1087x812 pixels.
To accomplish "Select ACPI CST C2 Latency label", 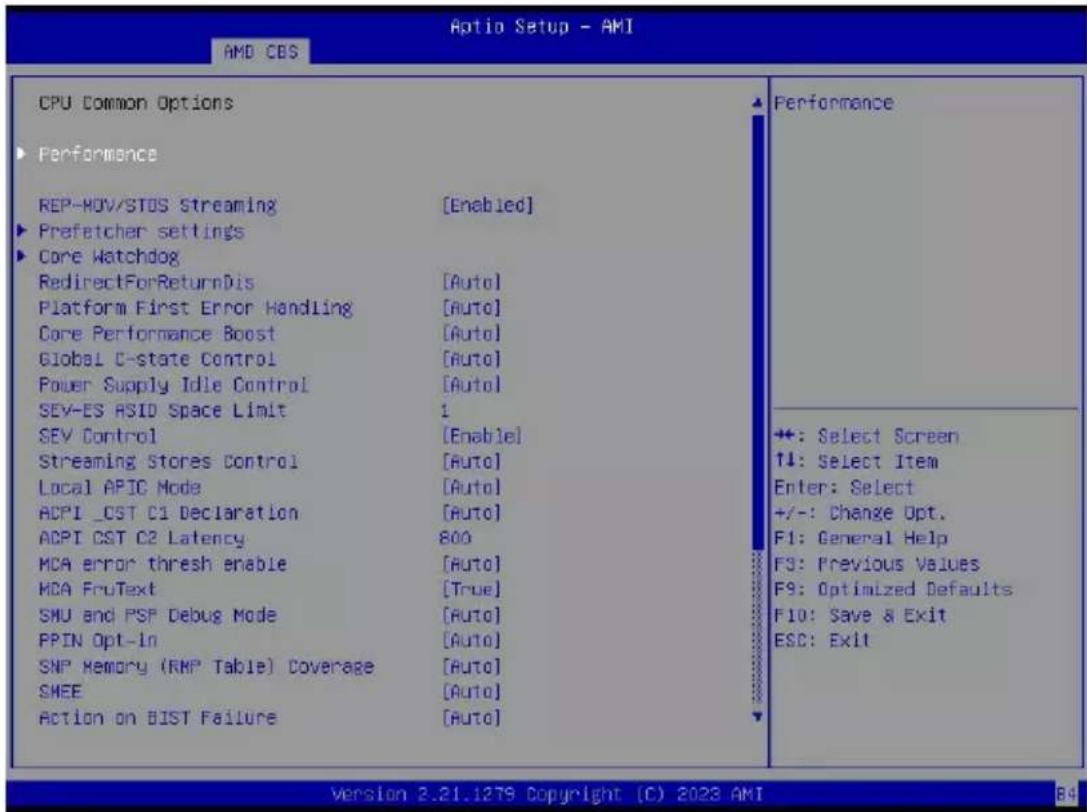I will [x=141, y=538].
